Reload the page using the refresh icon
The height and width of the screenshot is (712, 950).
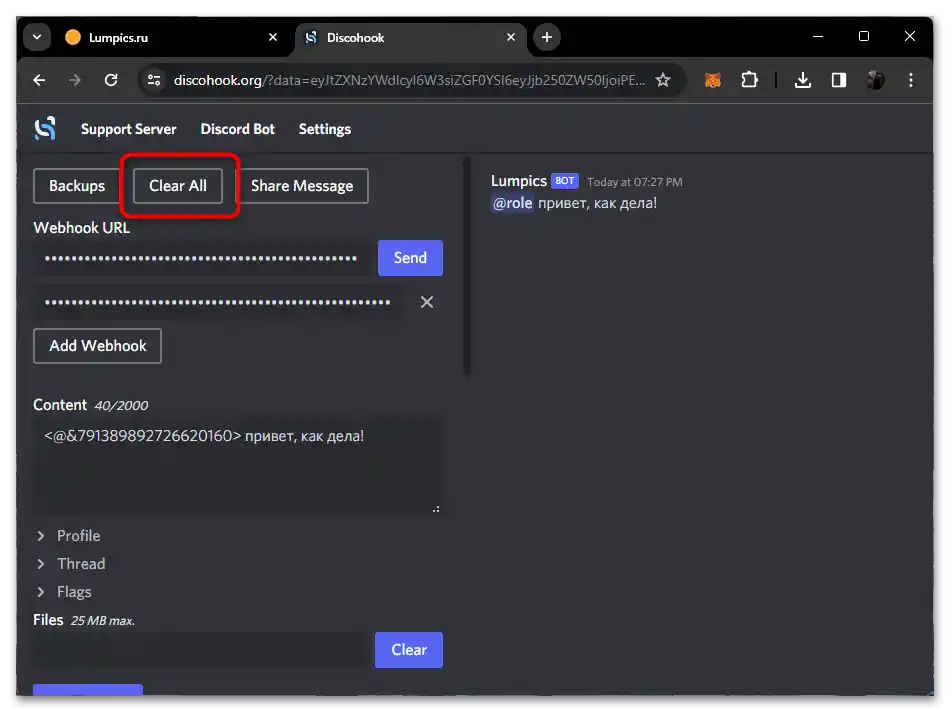[x=111, y=80]
